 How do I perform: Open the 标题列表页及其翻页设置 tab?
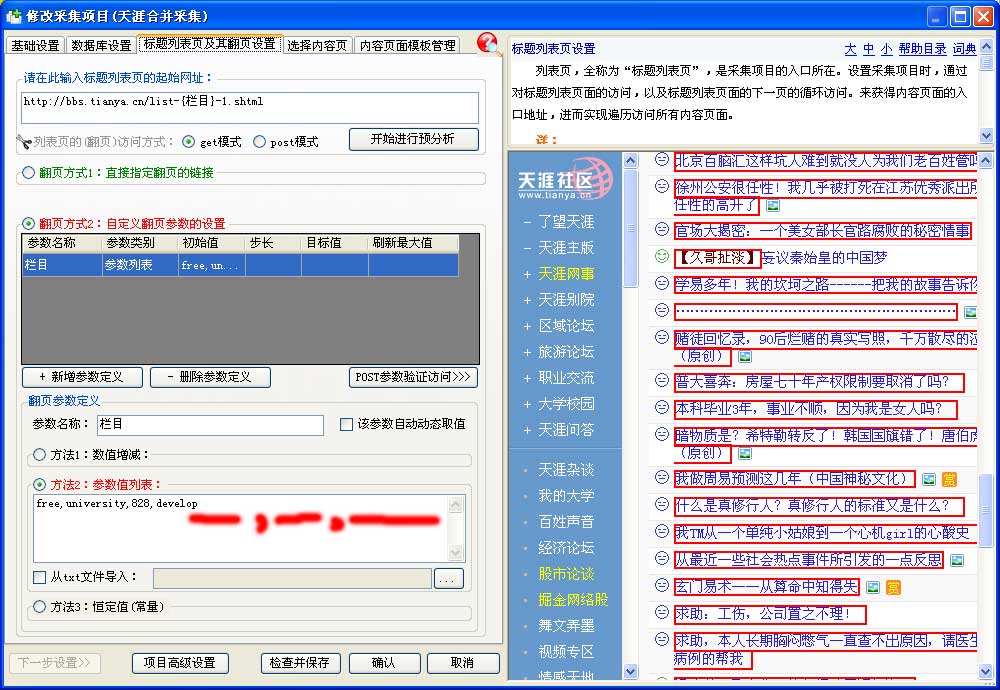coord(210,44)
